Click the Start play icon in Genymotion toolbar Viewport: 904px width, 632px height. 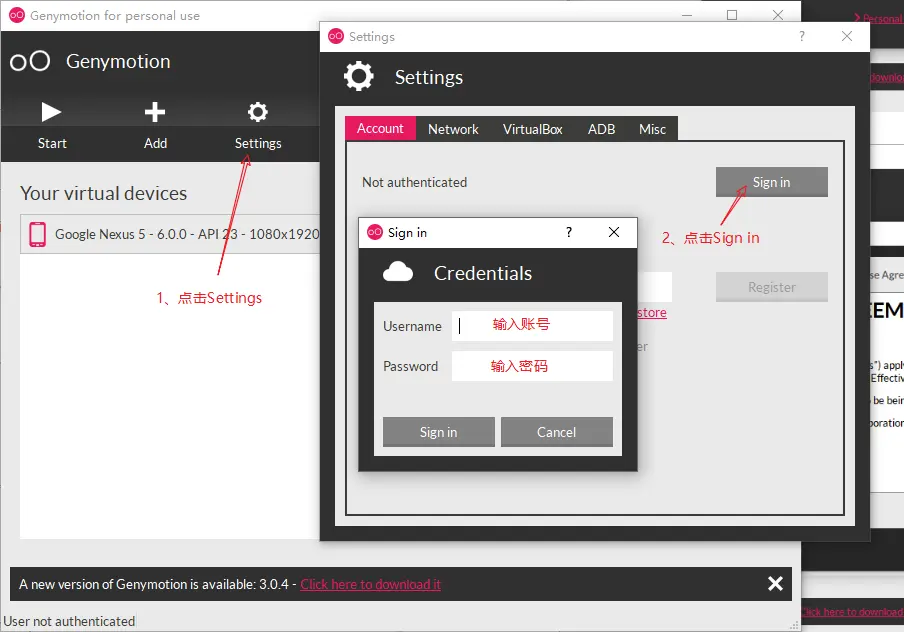(x=51, y=112)
